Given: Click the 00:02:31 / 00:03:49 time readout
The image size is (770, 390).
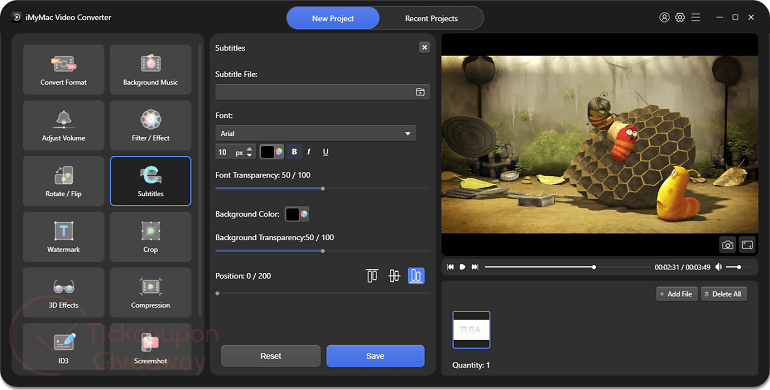Looking at the screenshot, I should [x=682, y=267].
